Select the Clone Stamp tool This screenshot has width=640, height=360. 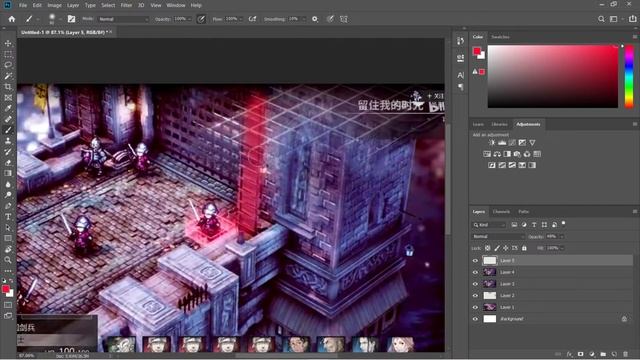click(x=8, y=141)
